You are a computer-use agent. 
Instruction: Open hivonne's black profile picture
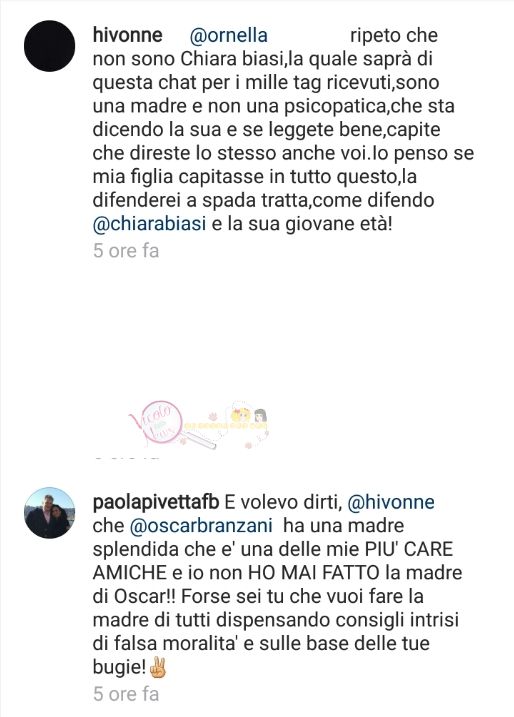[x=49, y=46]
